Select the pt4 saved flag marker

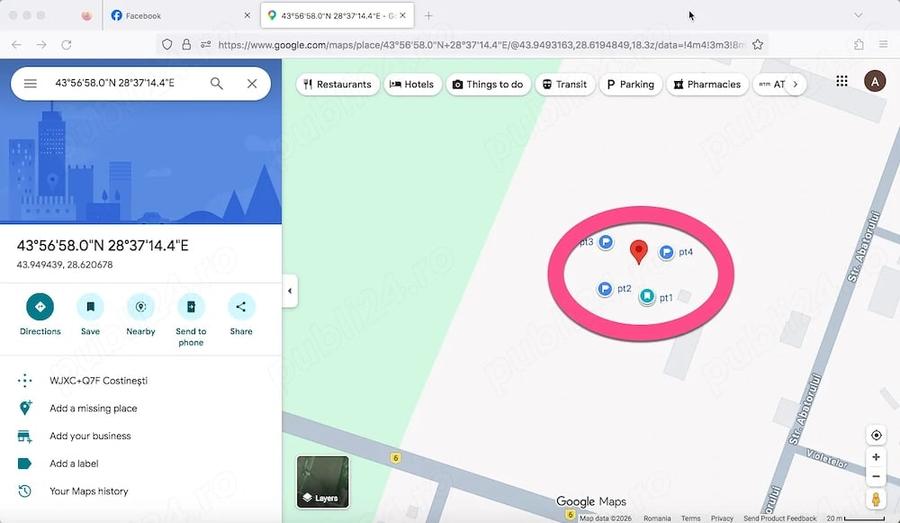tap(666, 252)
